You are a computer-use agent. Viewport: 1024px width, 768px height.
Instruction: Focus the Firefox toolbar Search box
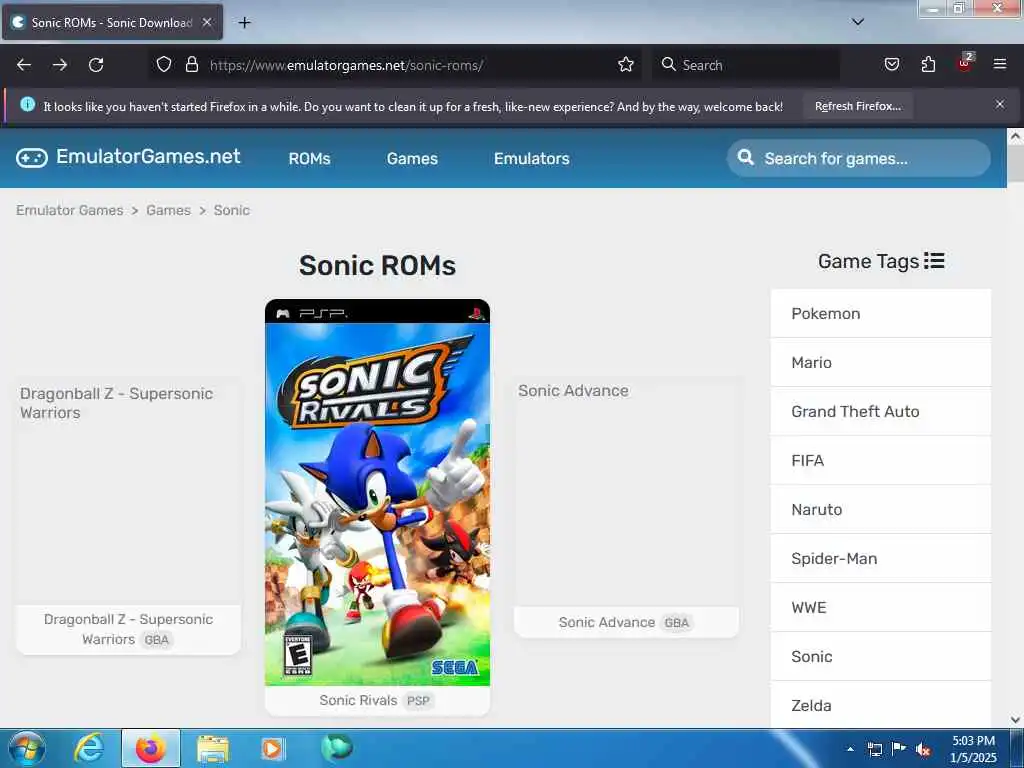tap(746, 65)
